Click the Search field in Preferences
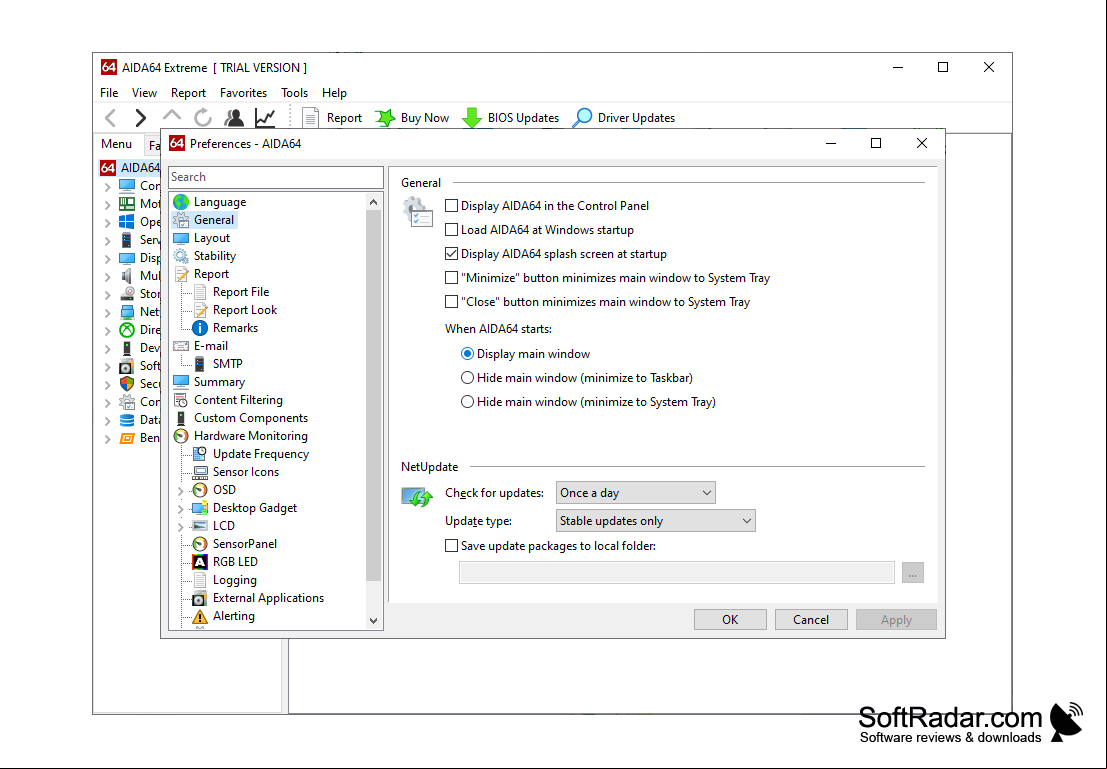 click(275, 177)
